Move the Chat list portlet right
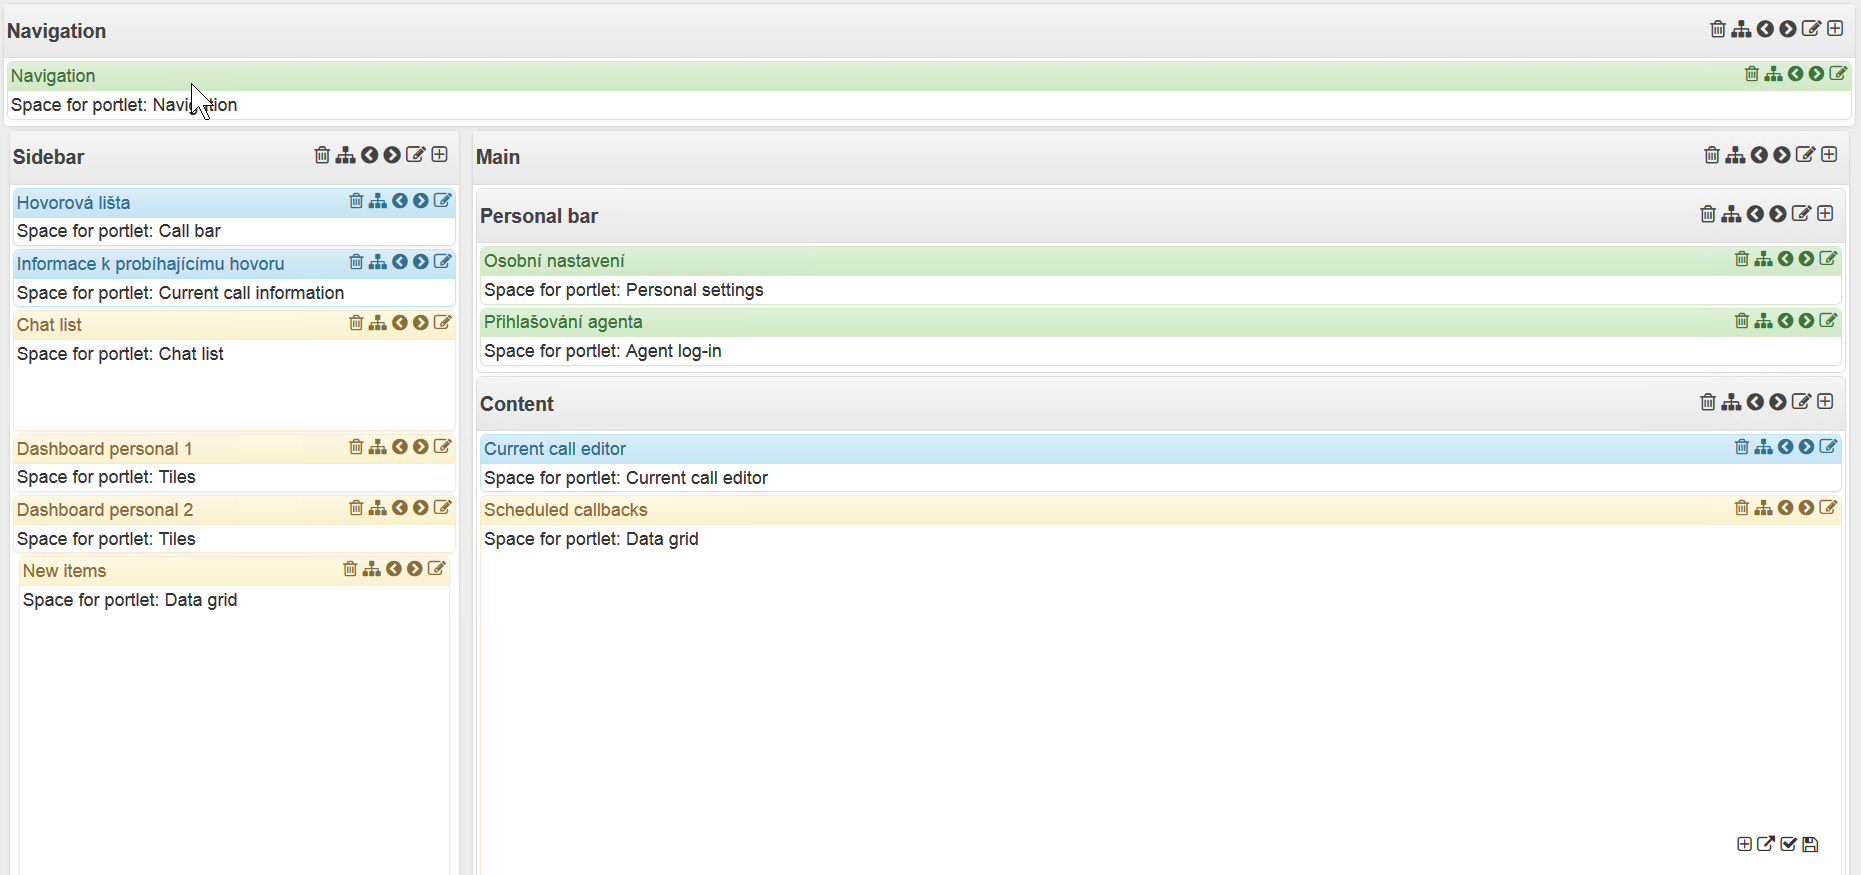 tap(421, 323)
